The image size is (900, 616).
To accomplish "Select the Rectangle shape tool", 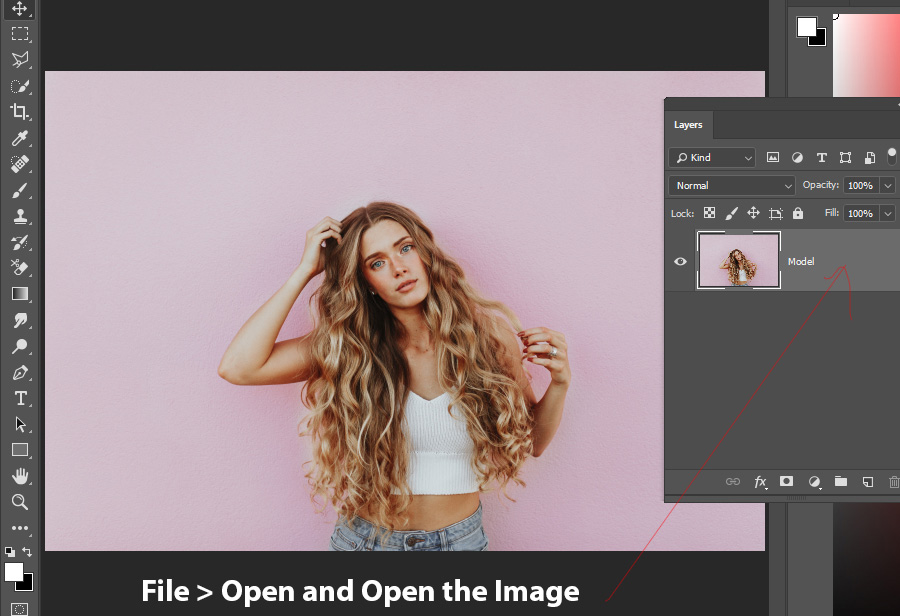I will tap(20, 450).
